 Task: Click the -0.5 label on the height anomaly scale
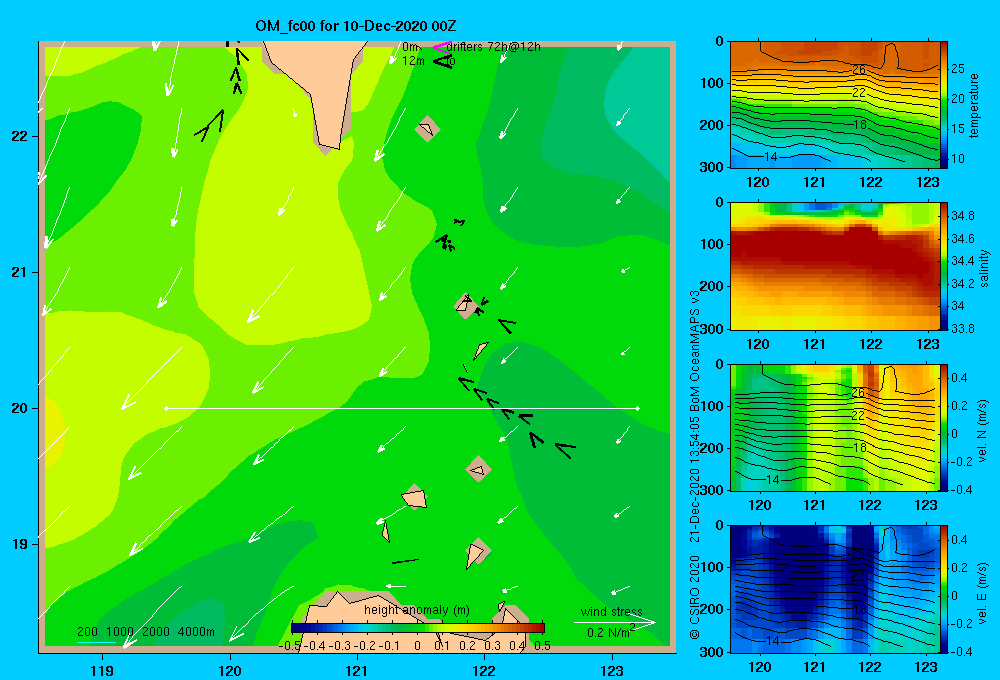pos(290,645)
